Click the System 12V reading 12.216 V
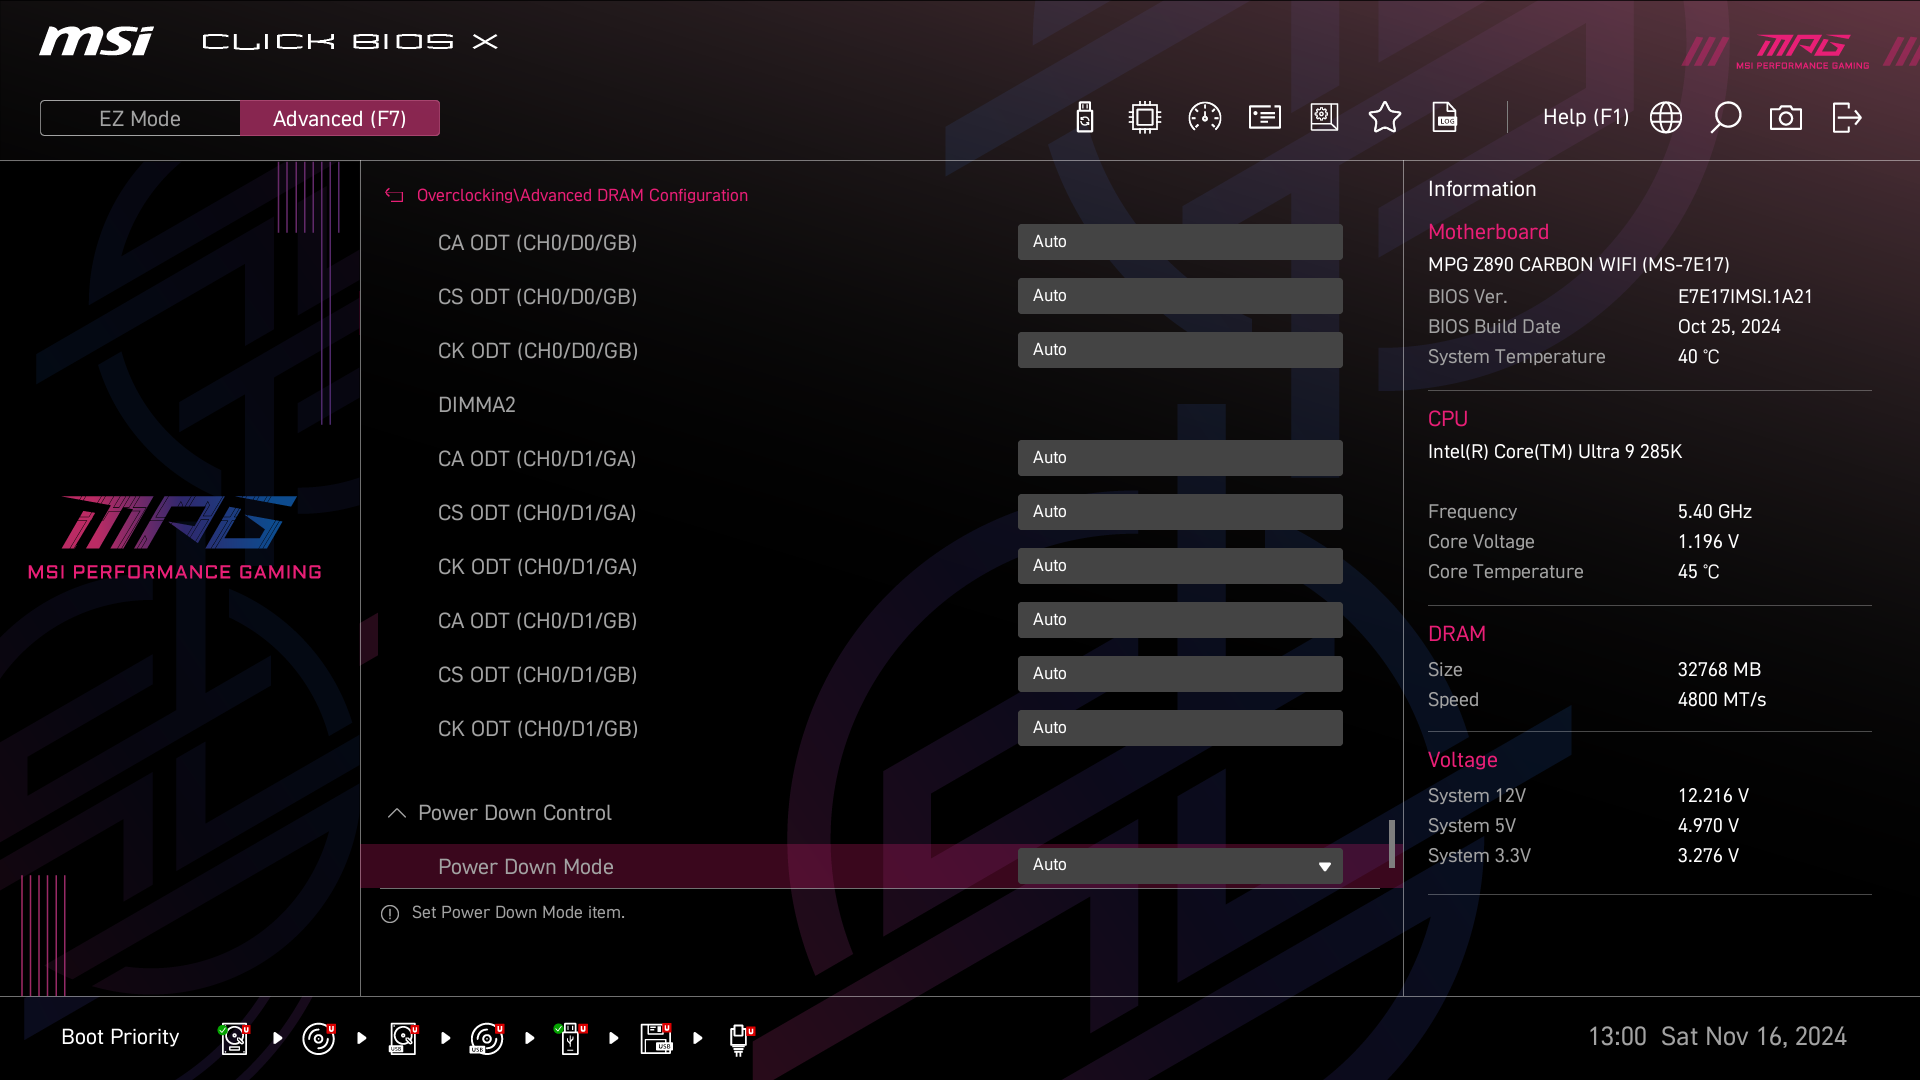Screen dimensions: 1920x1080 pyautogui.click(x=1713, y=796)
